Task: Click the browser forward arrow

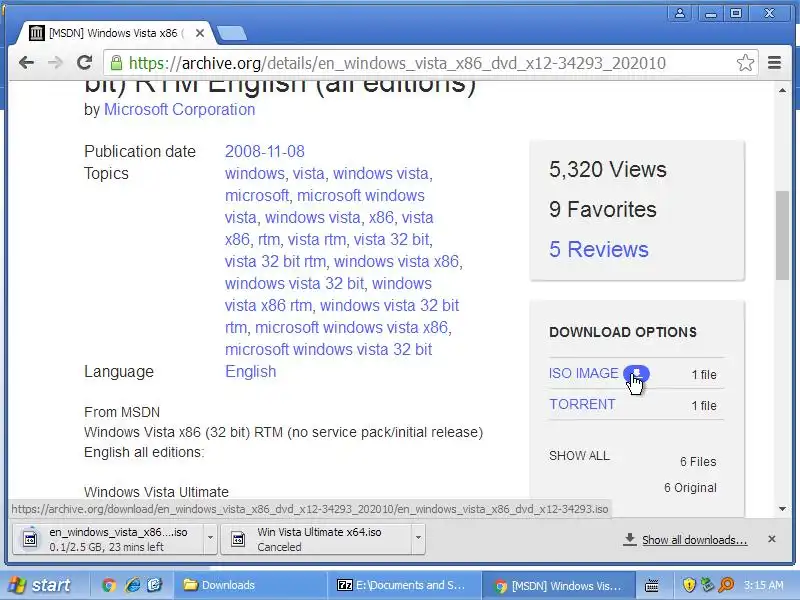Action: click(55, 63)
